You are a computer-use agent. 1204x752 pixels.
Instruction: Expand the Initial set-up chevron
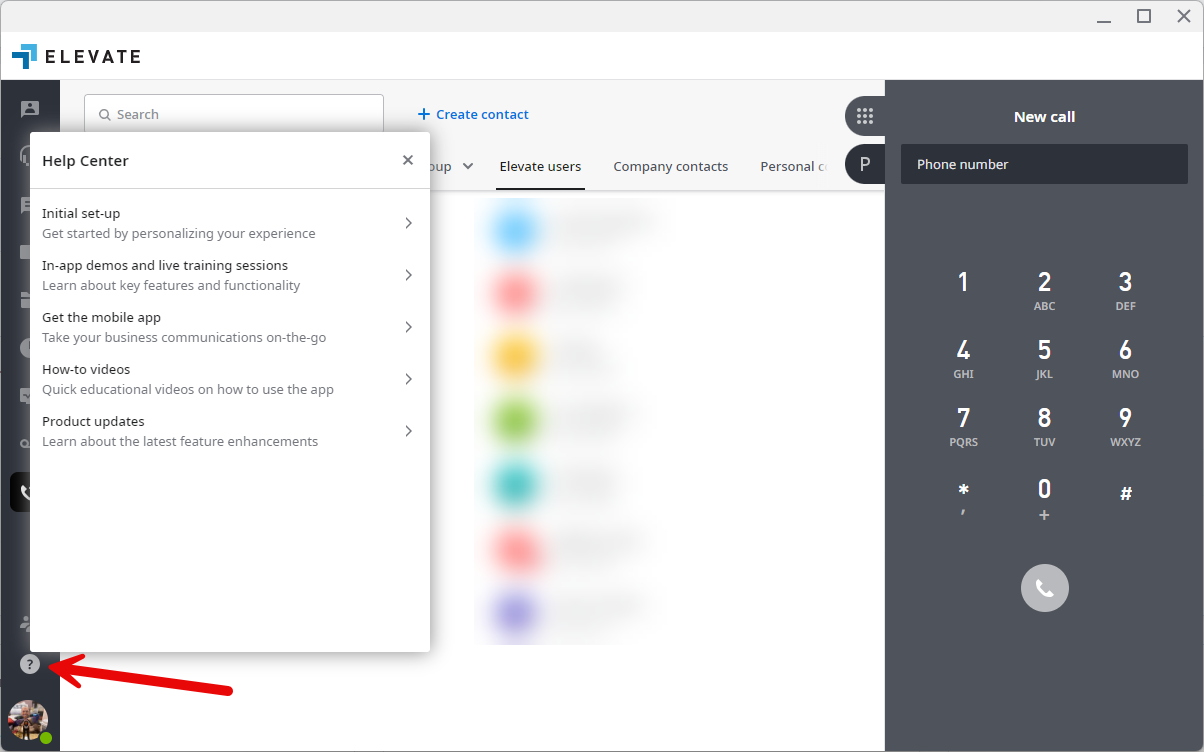(x=408, y=223)
